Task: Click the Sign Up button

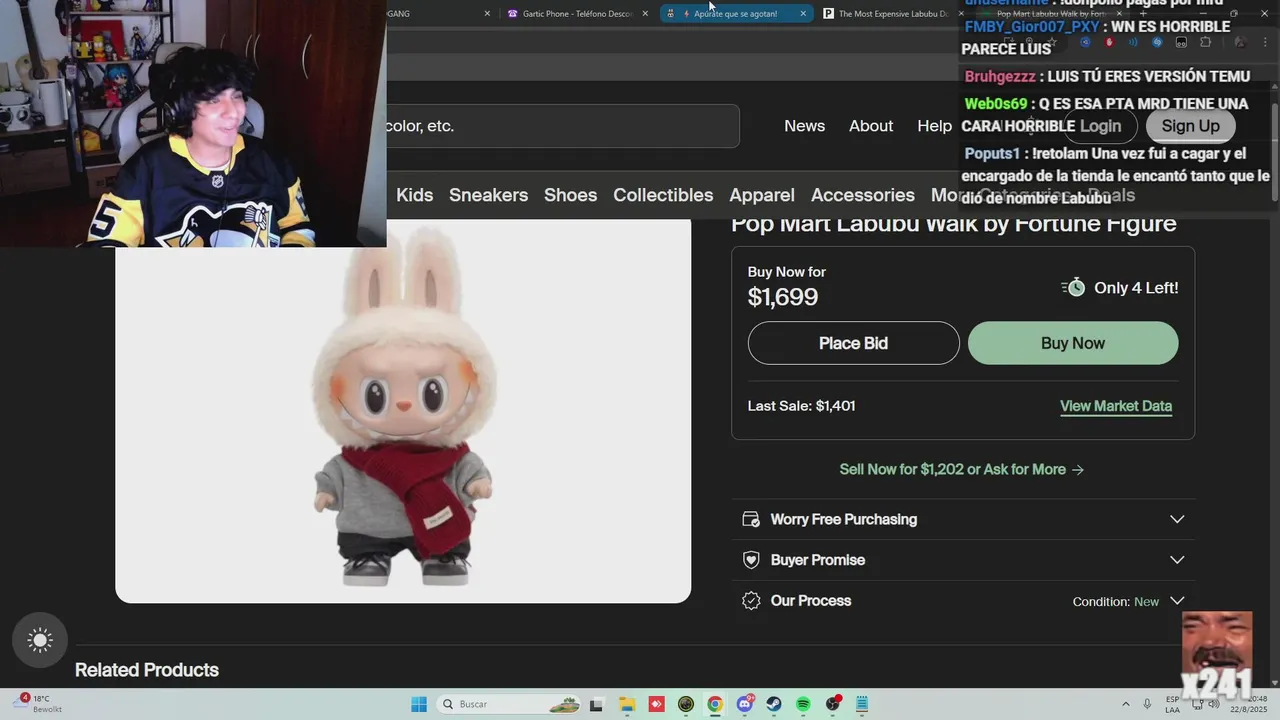Action: (x=1190, y=126)
